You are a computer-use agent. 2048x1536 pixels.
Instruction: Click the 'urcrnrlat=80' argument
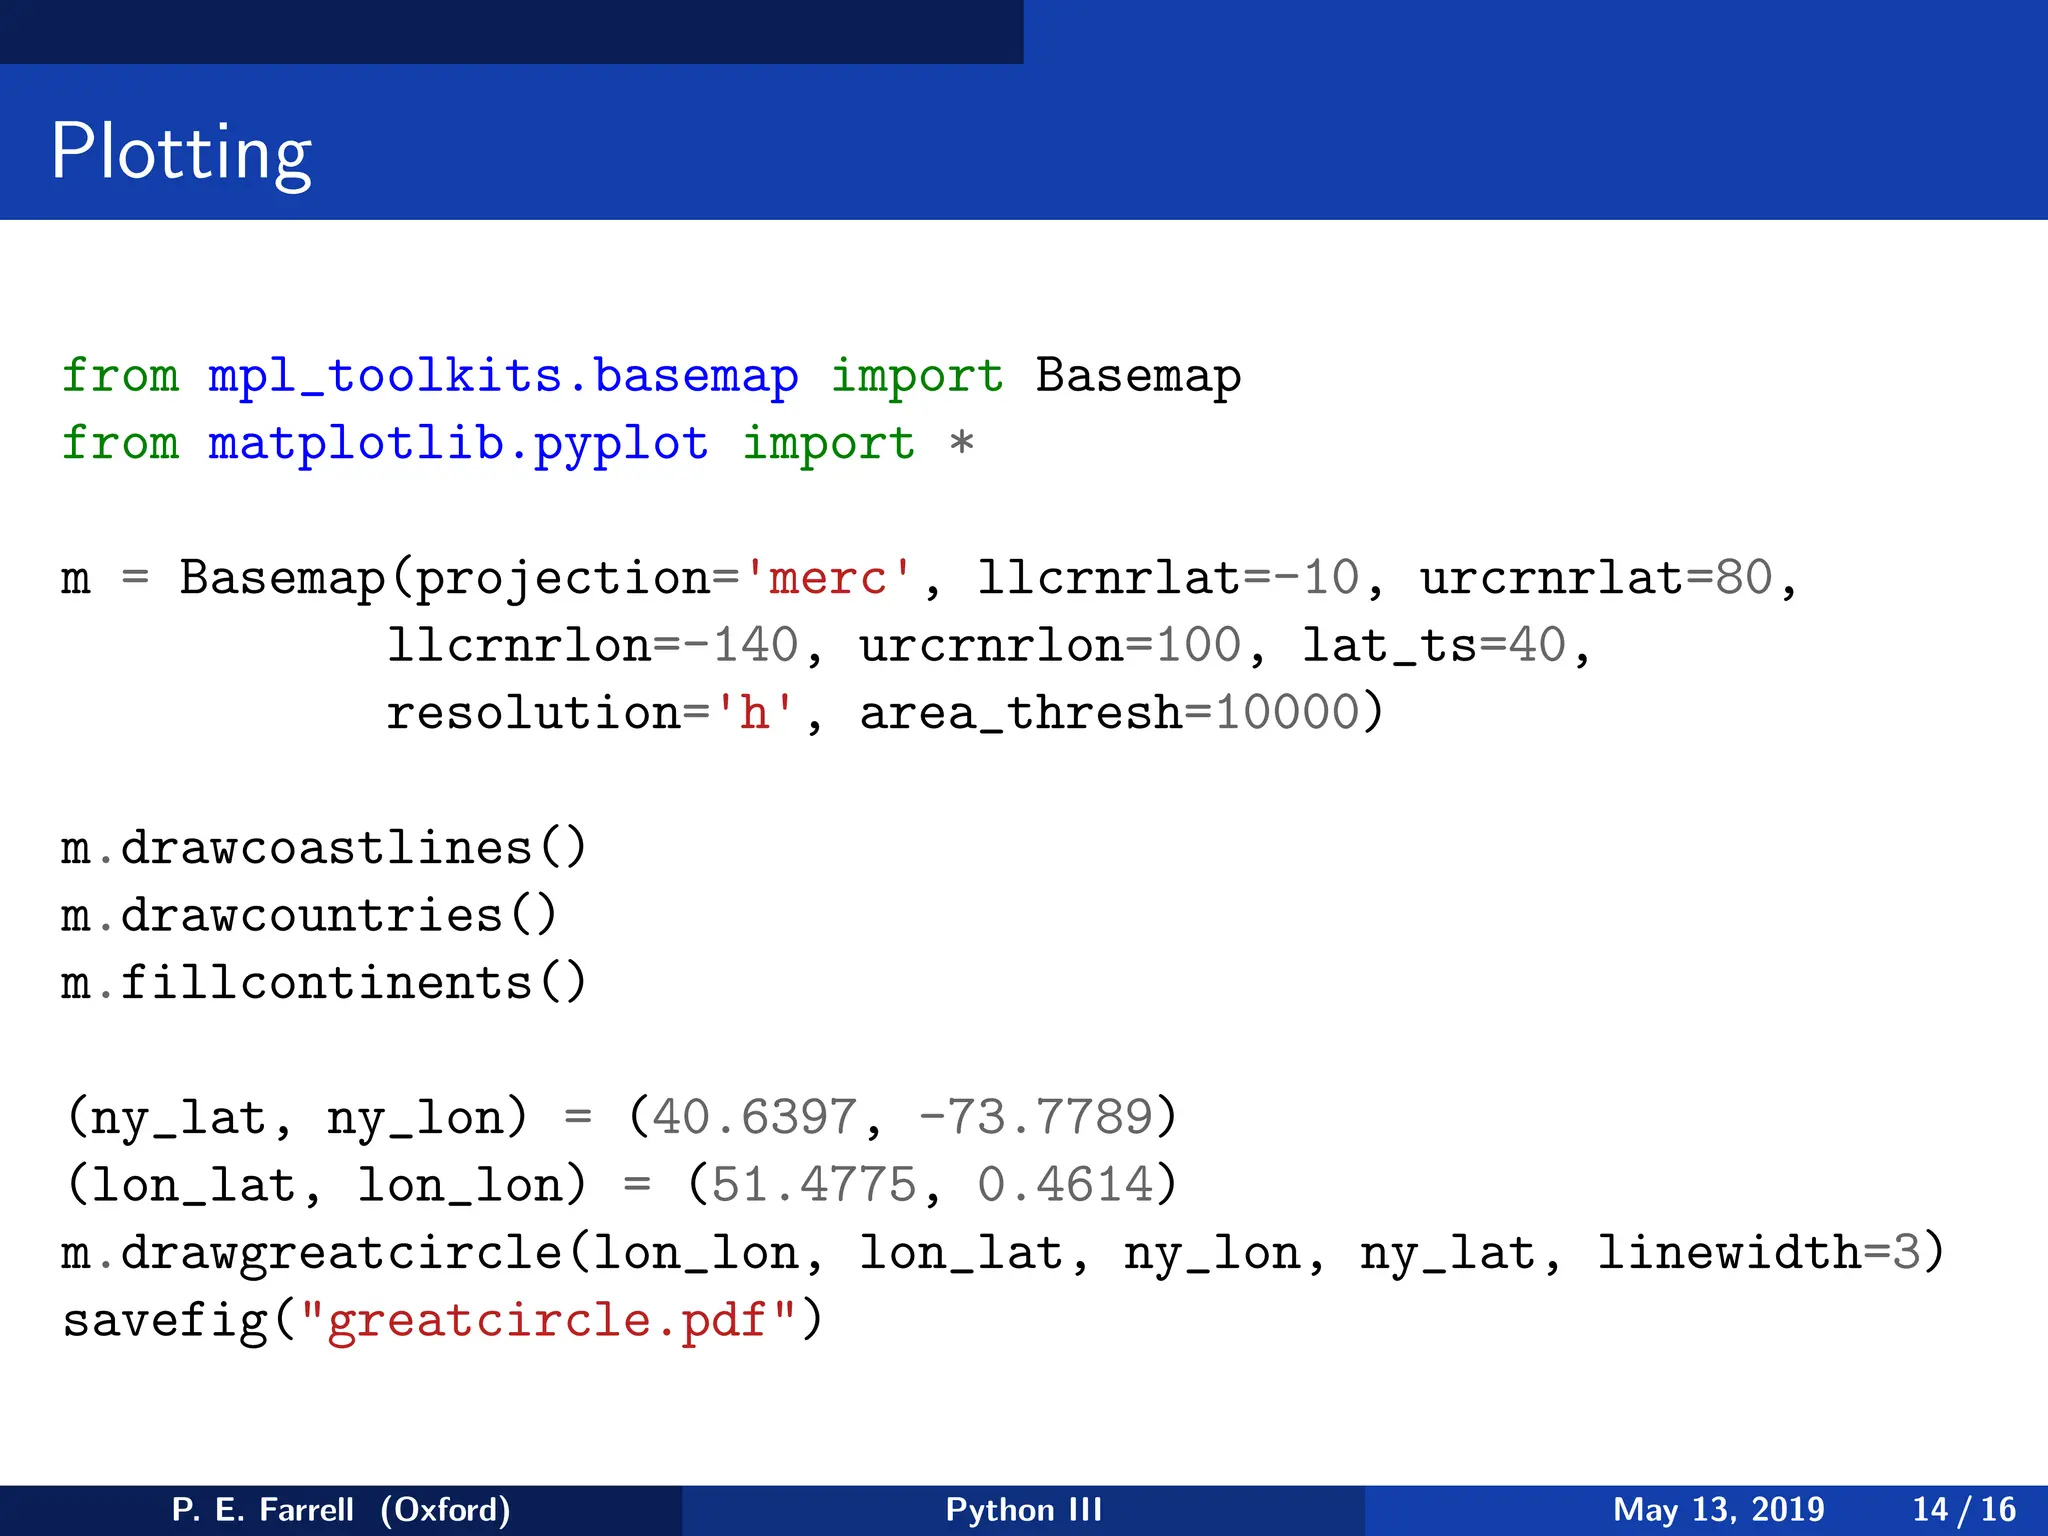1595,578
